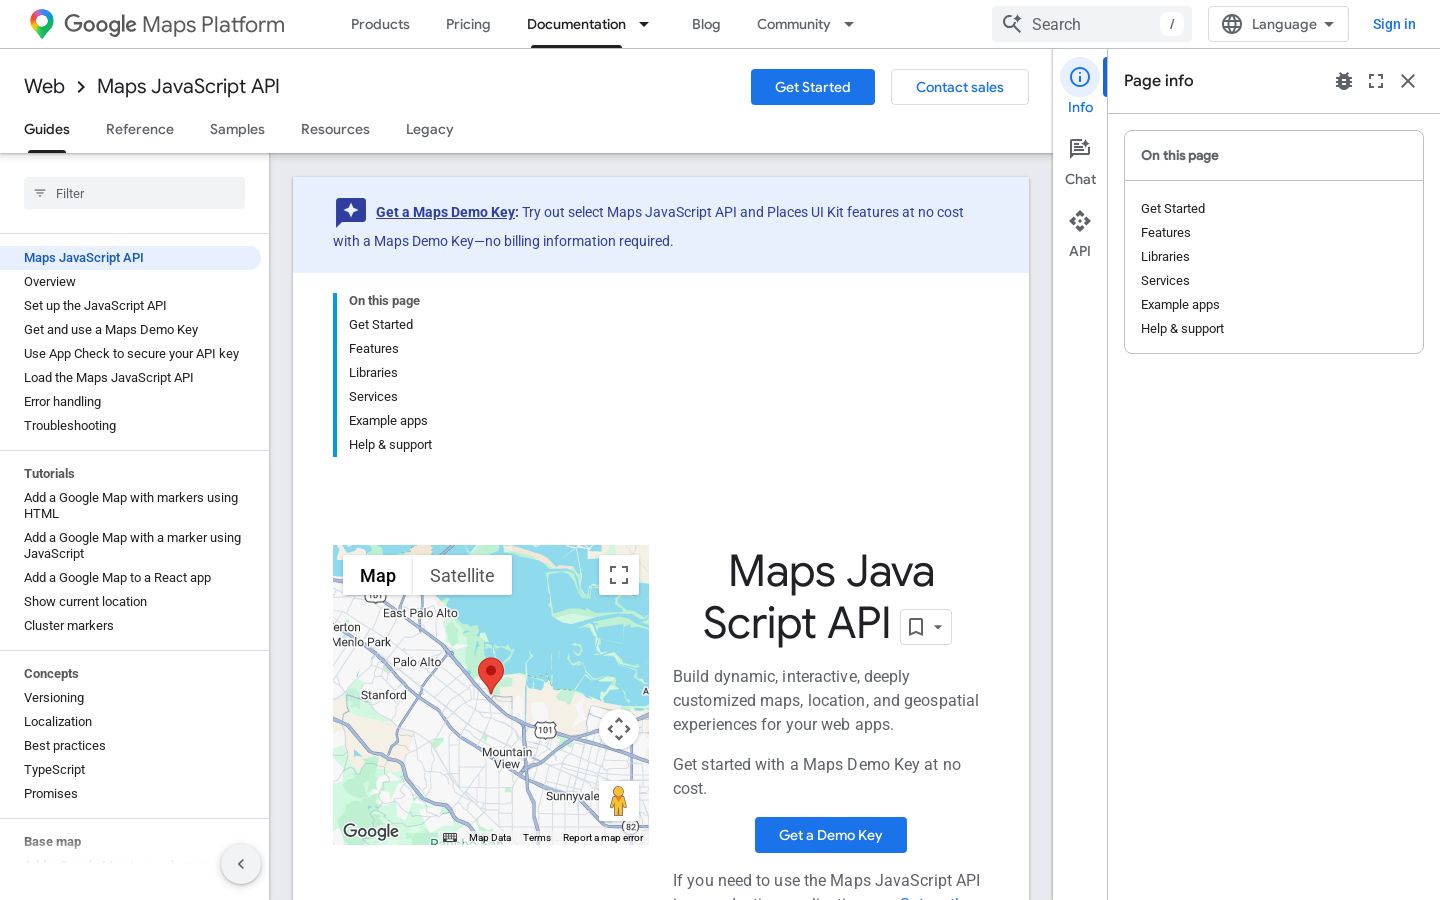Click the keyboard shortcuts icon on map
The image size is (1440, 900).
tap(450, 838)
